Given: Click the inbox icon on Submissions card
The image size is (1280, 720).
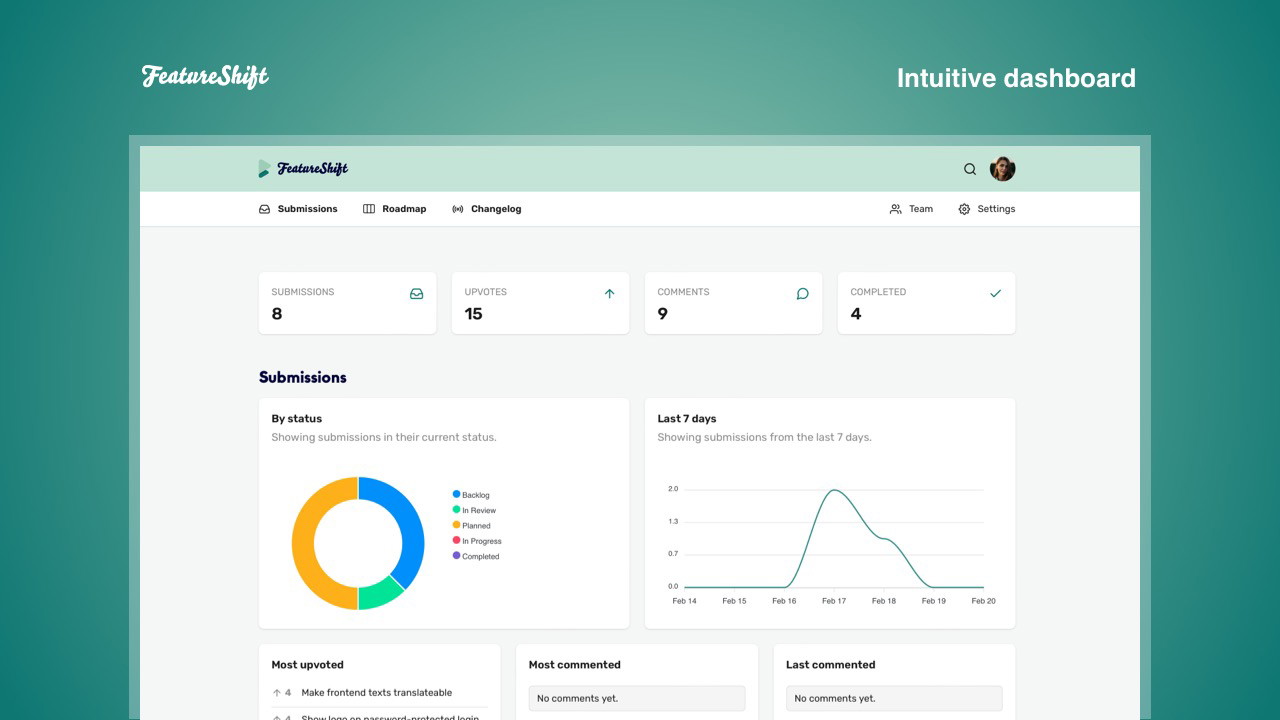Looking at the screenshot, I should [x=416, y=294].
